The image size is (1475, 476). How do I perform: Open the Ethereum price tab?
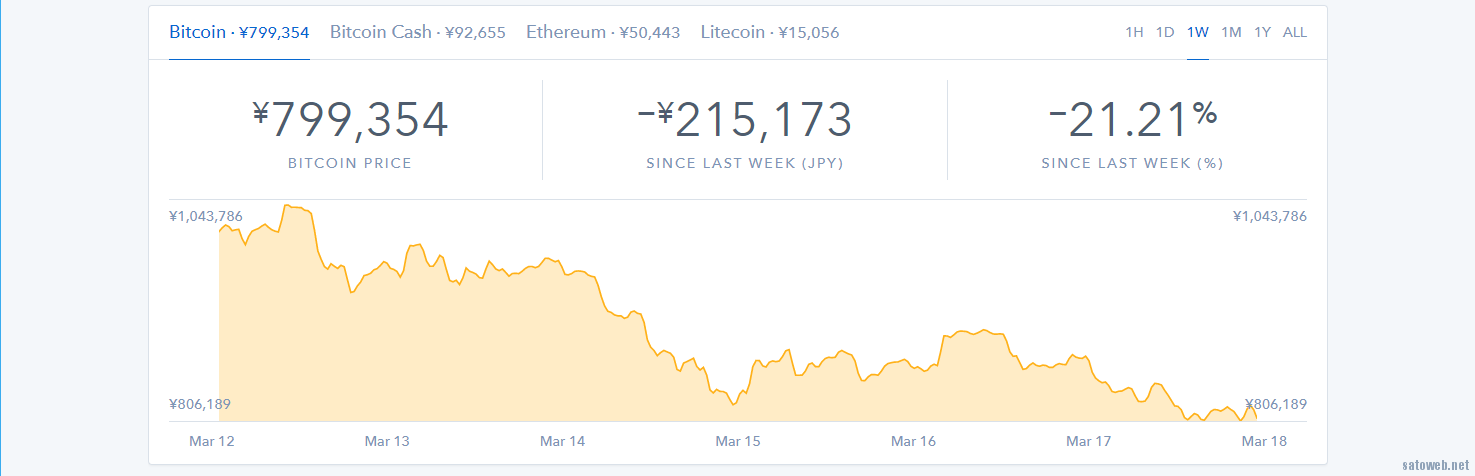coord(603,32)
